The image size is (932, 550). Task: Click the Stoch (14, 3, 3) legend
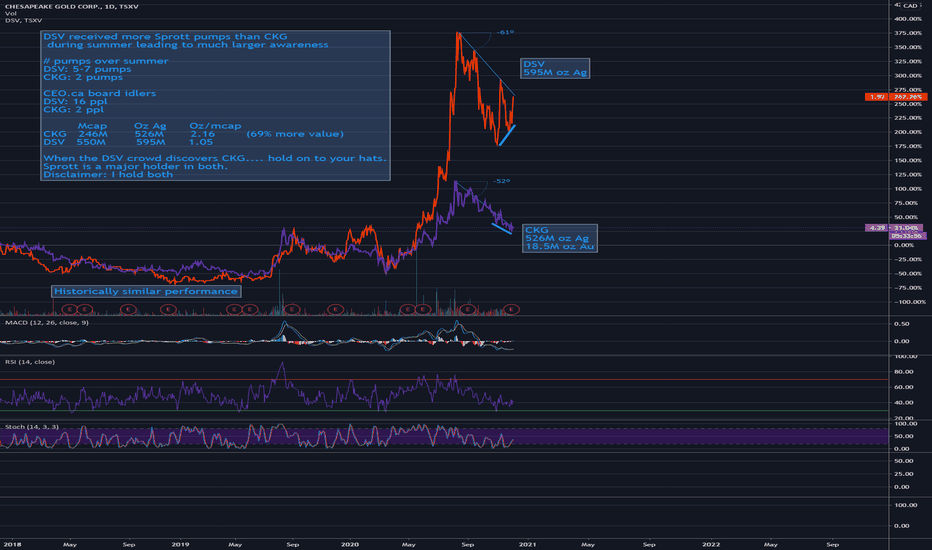click(32, 427)
